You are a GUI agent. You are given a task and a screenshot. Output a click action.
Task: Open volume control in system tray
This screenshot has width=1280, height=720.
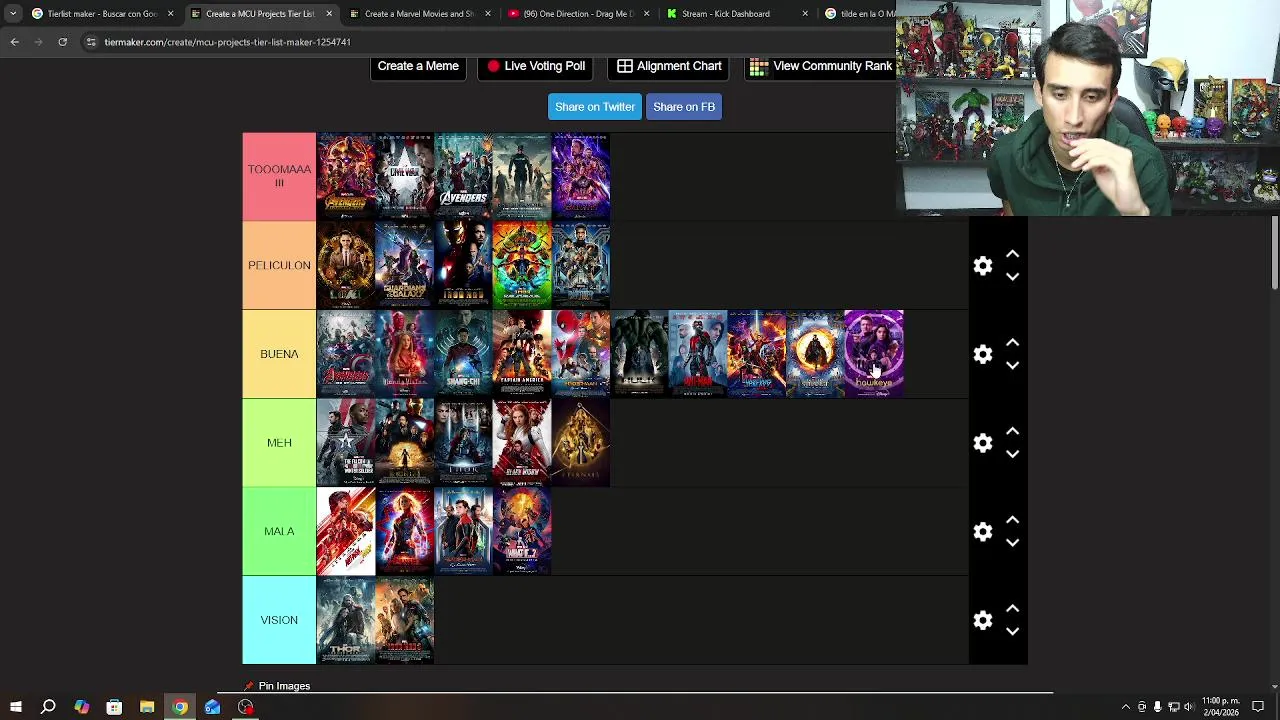(x=1189, y=707)
